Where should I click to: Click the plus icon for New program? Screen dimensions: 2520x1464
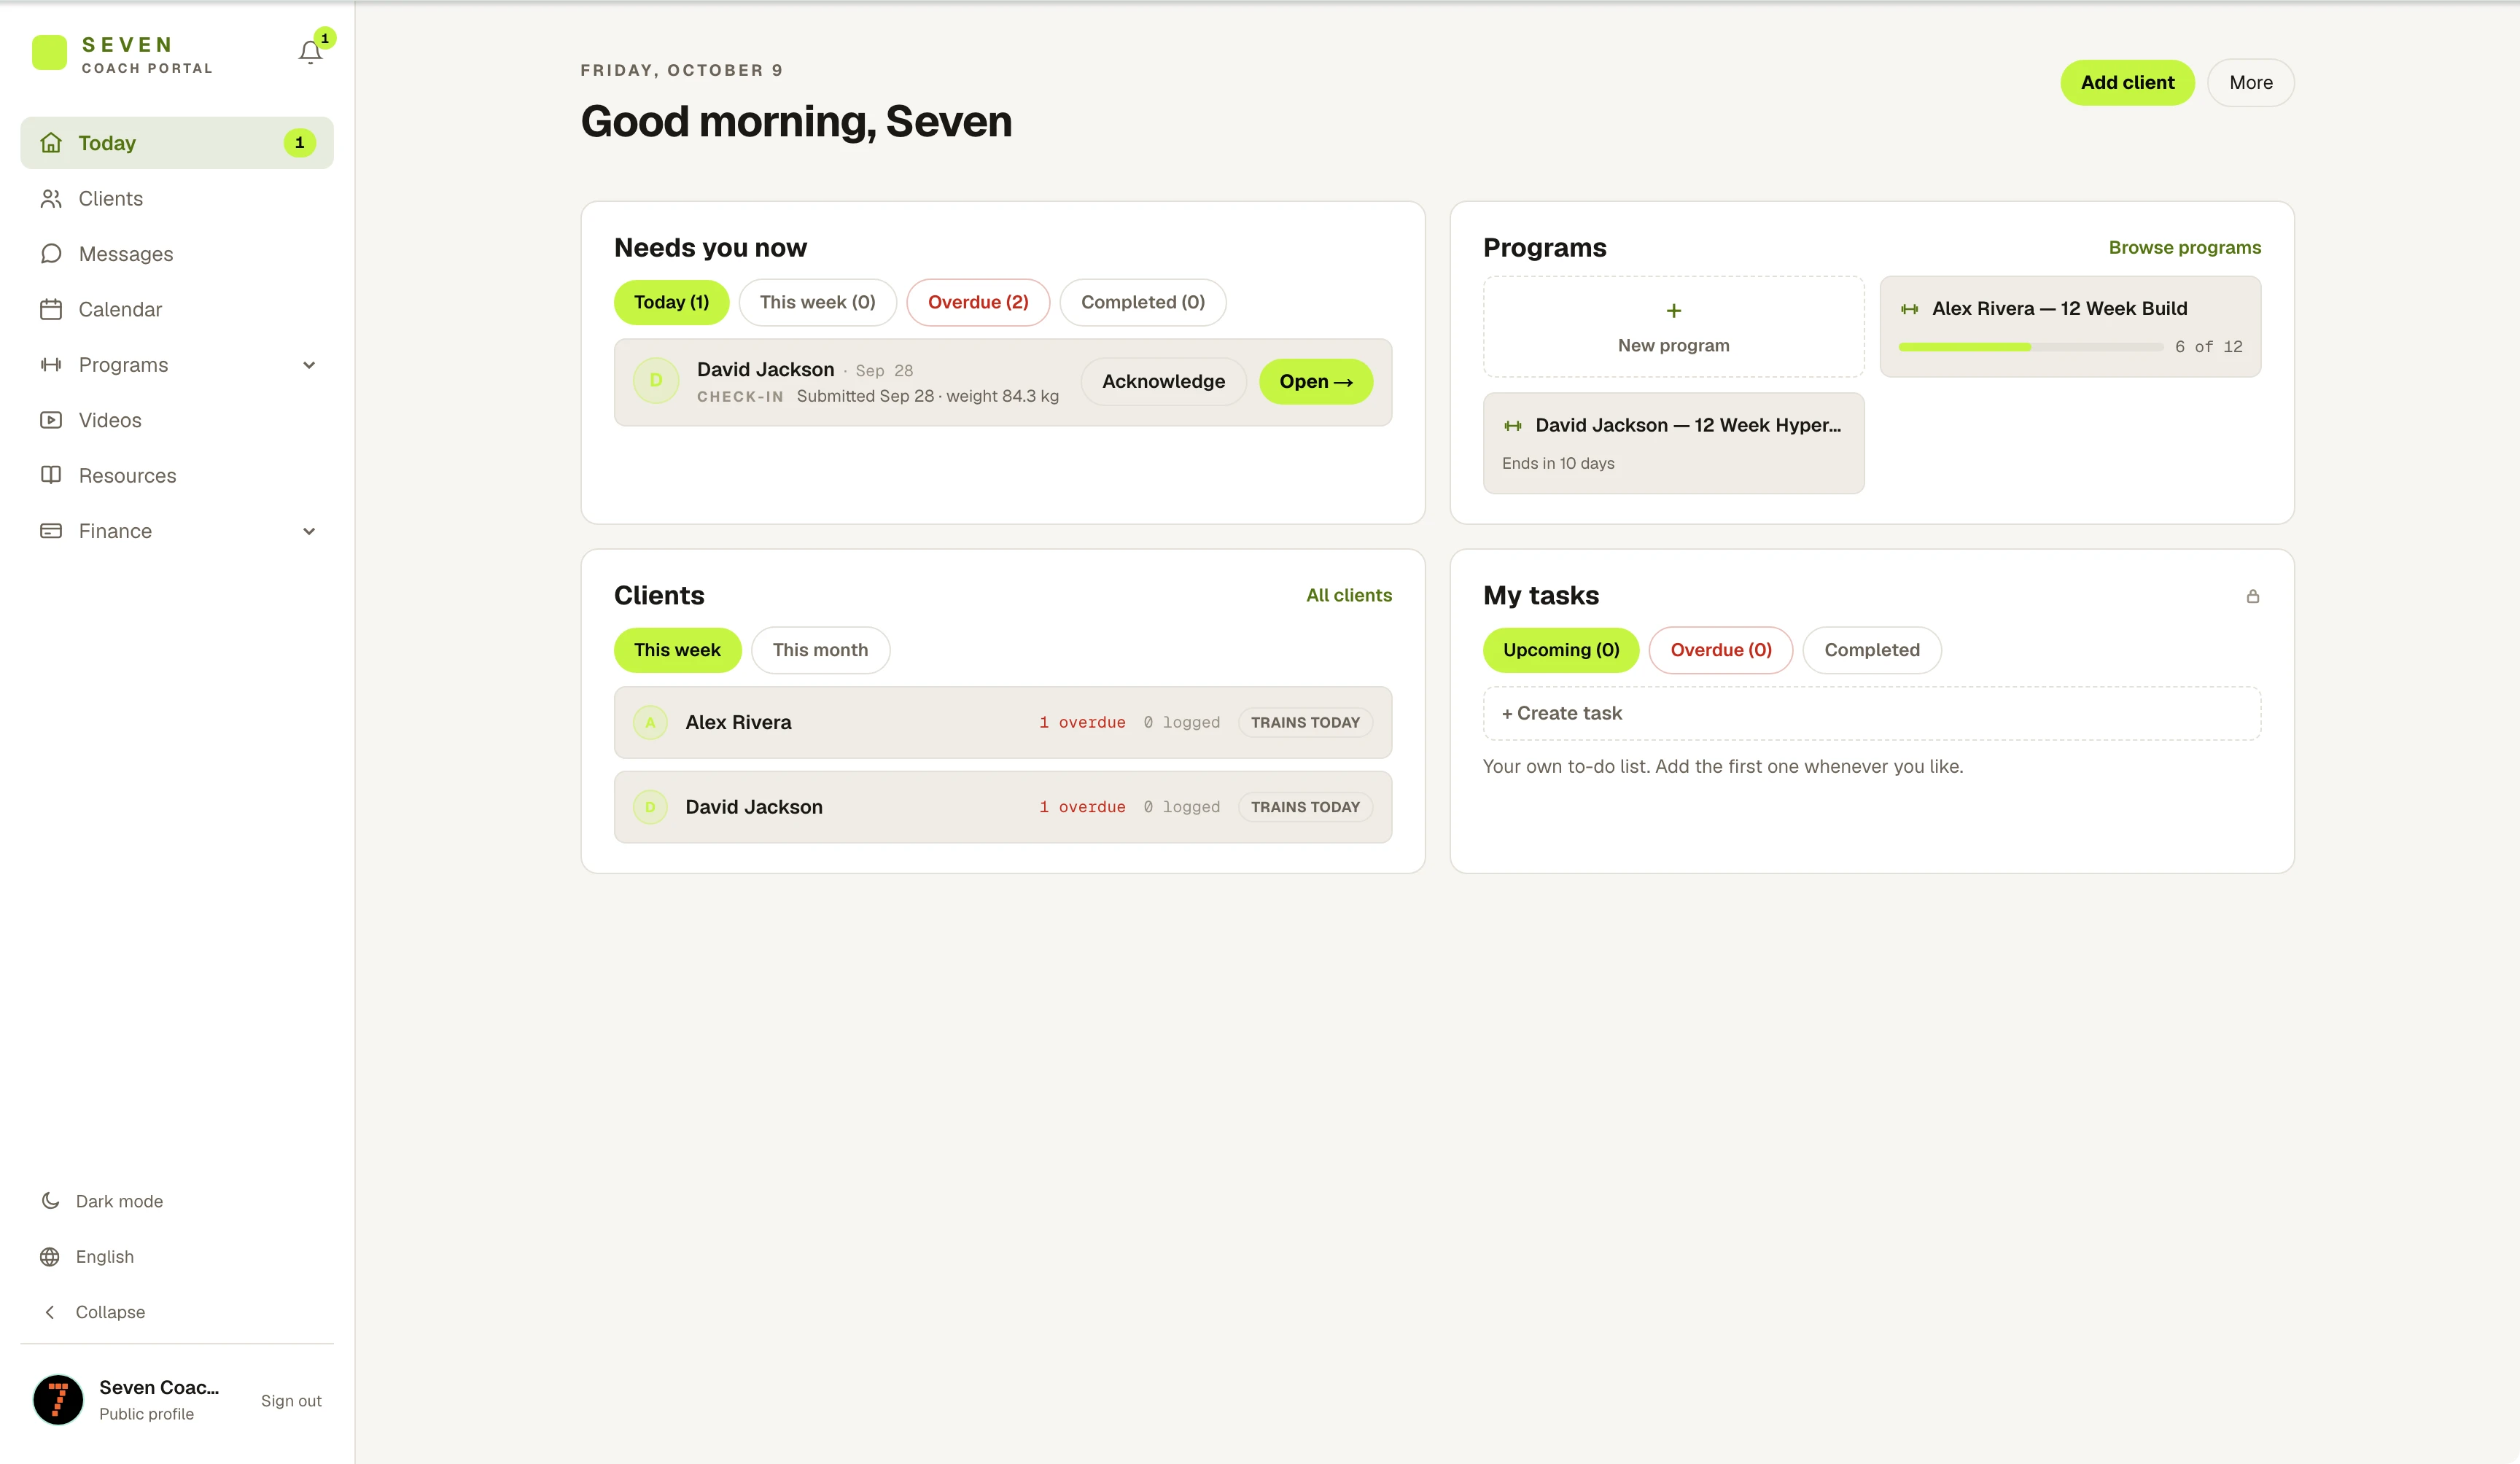point(1674,311)
